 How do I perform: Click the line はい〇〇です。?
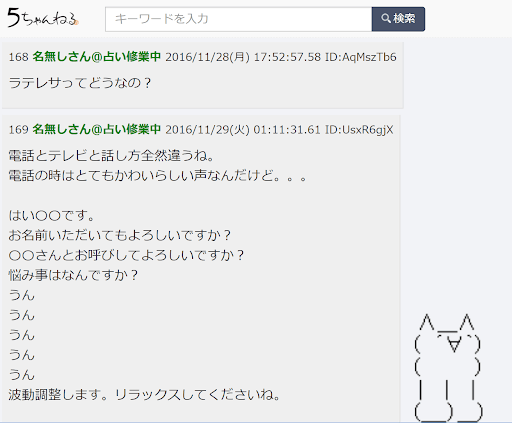[52, 215]
